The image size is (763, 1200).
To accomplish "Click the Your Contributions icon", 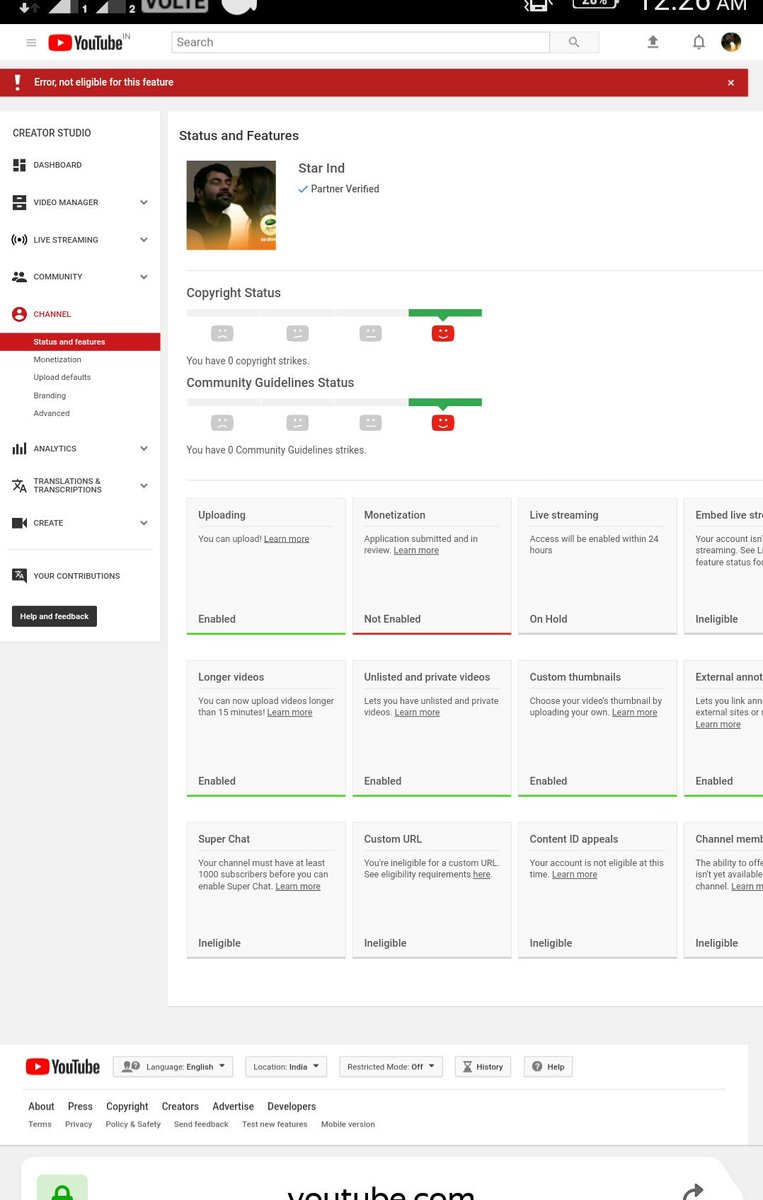I will point(19,576).
